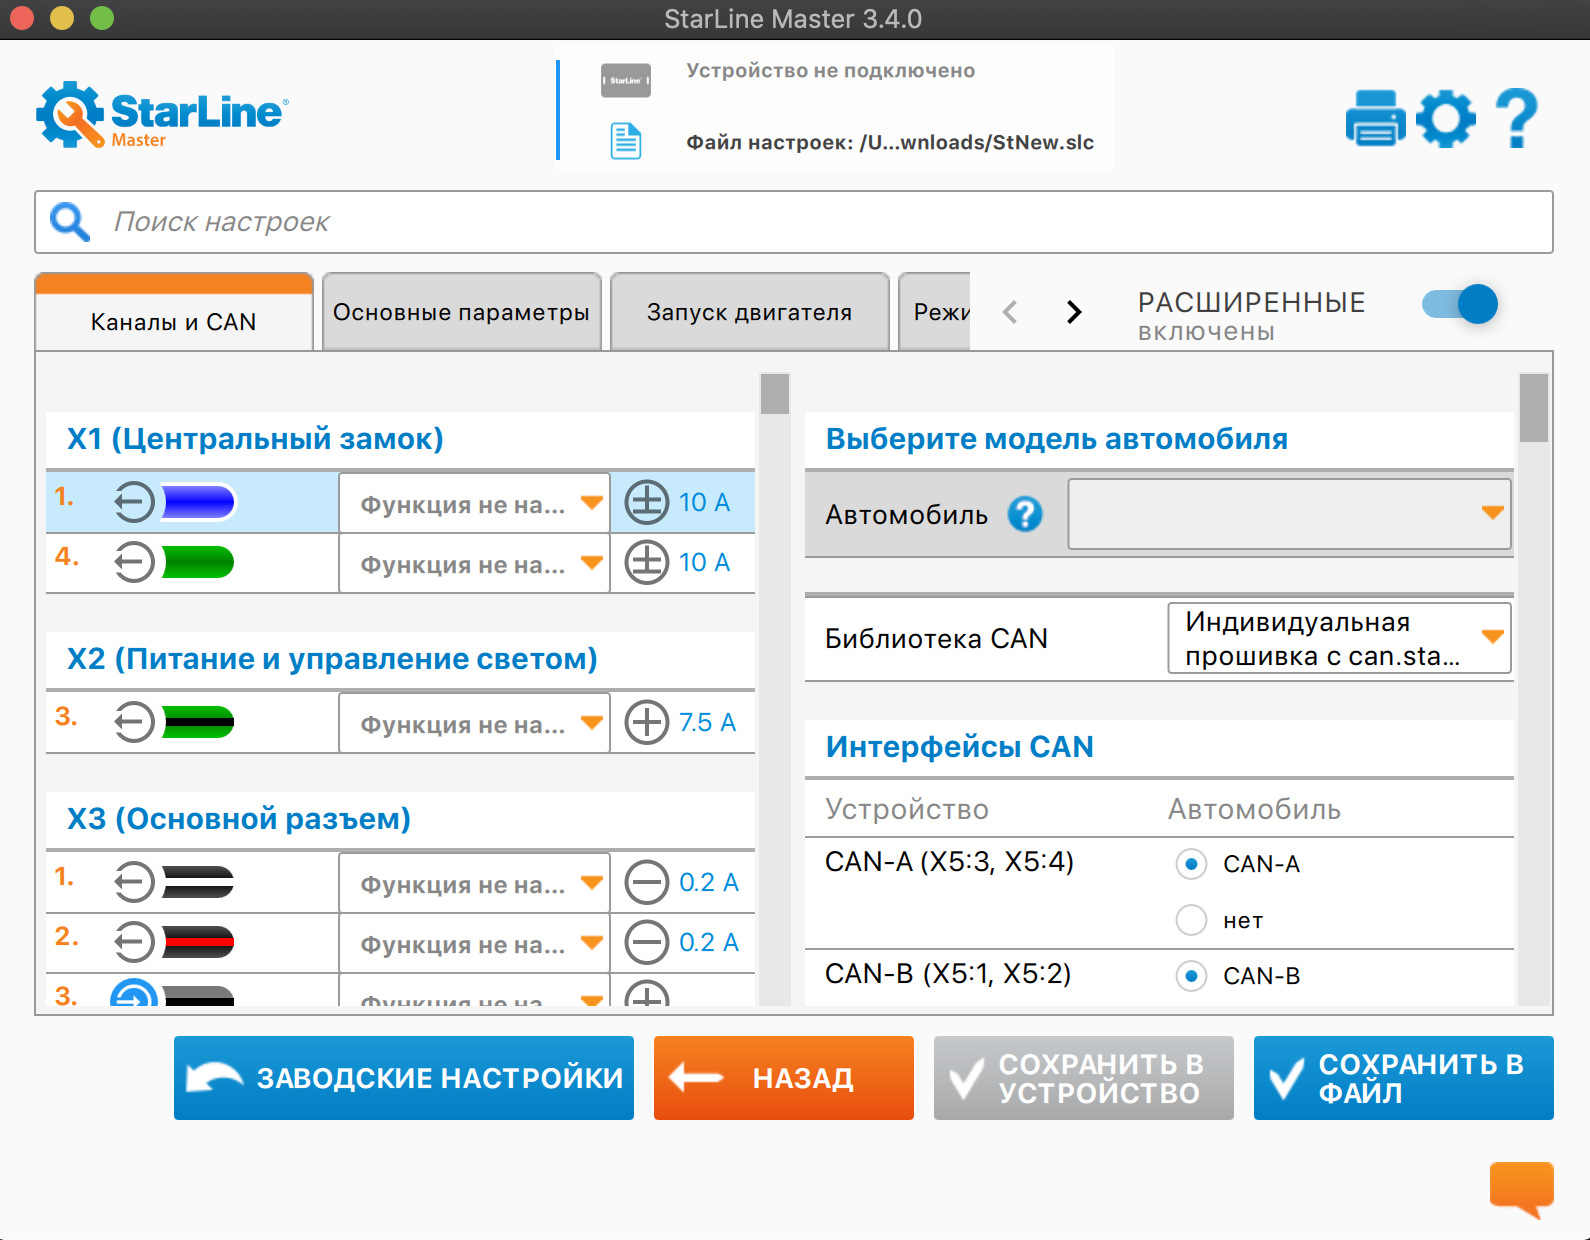Screen dimensions: 1590x1240
Task: Select CAN-B radio for CAN-B interface
Action: pyautogui.click(x=1191, y=976)
